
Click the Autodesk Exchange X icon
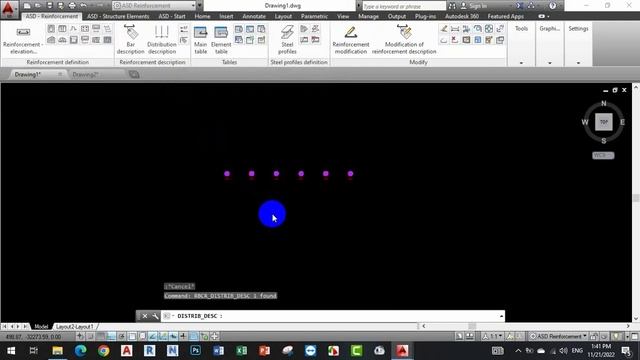click(520, 6)
